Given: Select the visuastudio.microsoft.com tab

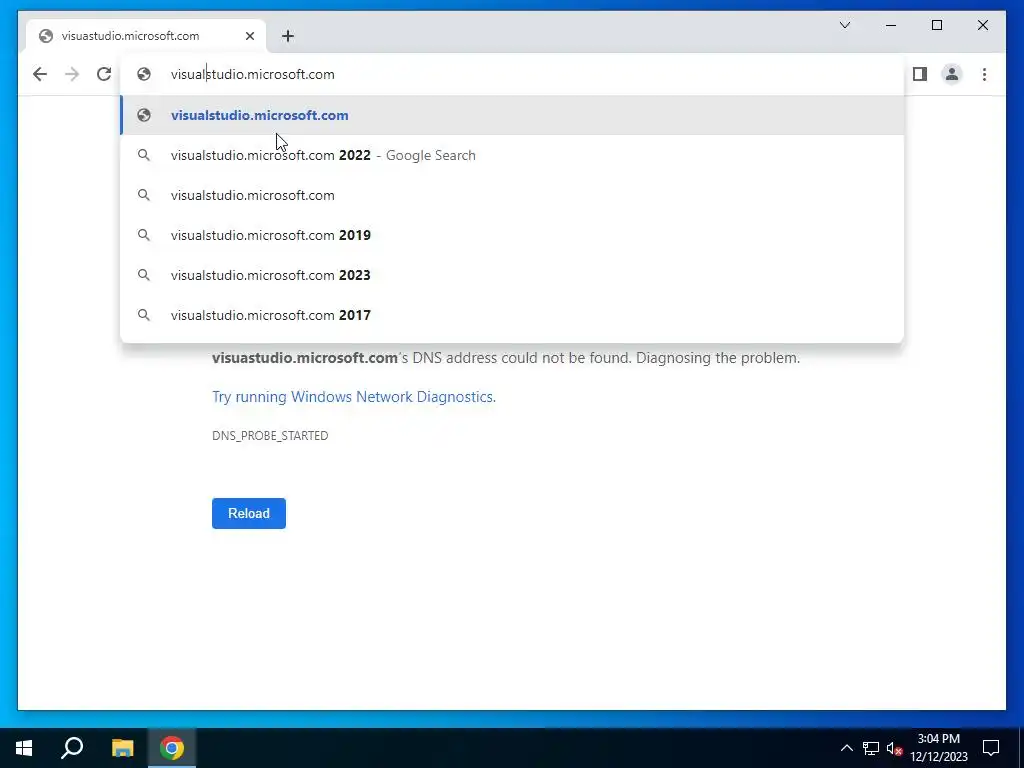Looking at the screenshot, I should (x=146, y=36).
